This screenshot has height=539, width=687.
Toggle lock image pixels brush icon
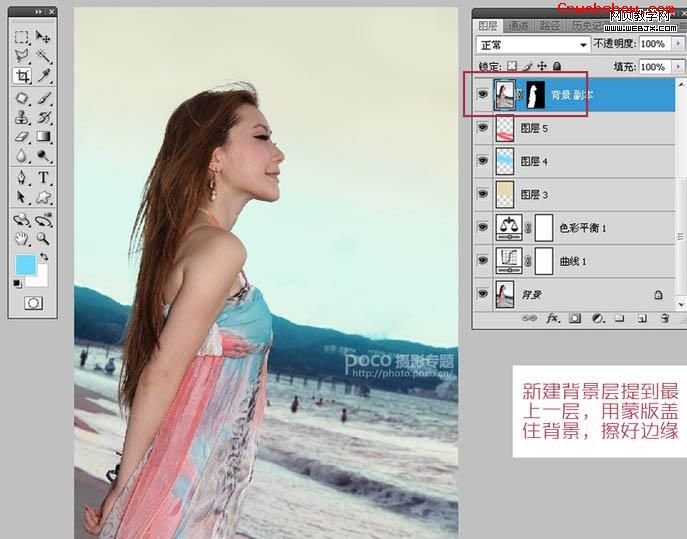(x=528, y=66)
